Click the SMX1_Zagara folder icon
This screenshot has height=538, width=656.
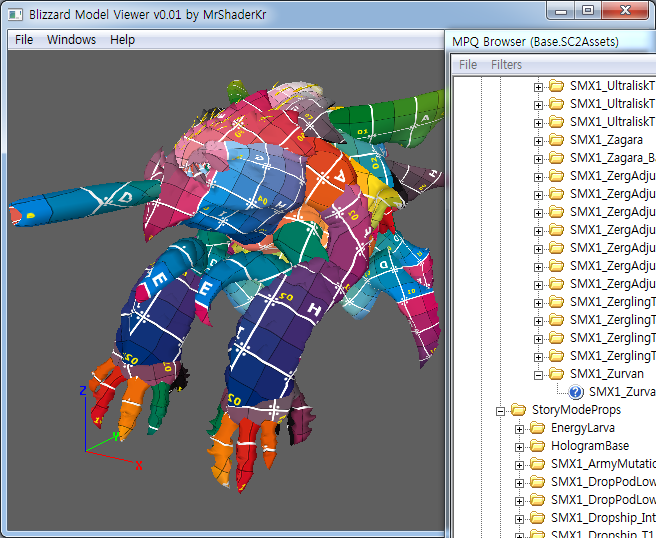click(556, 139)
